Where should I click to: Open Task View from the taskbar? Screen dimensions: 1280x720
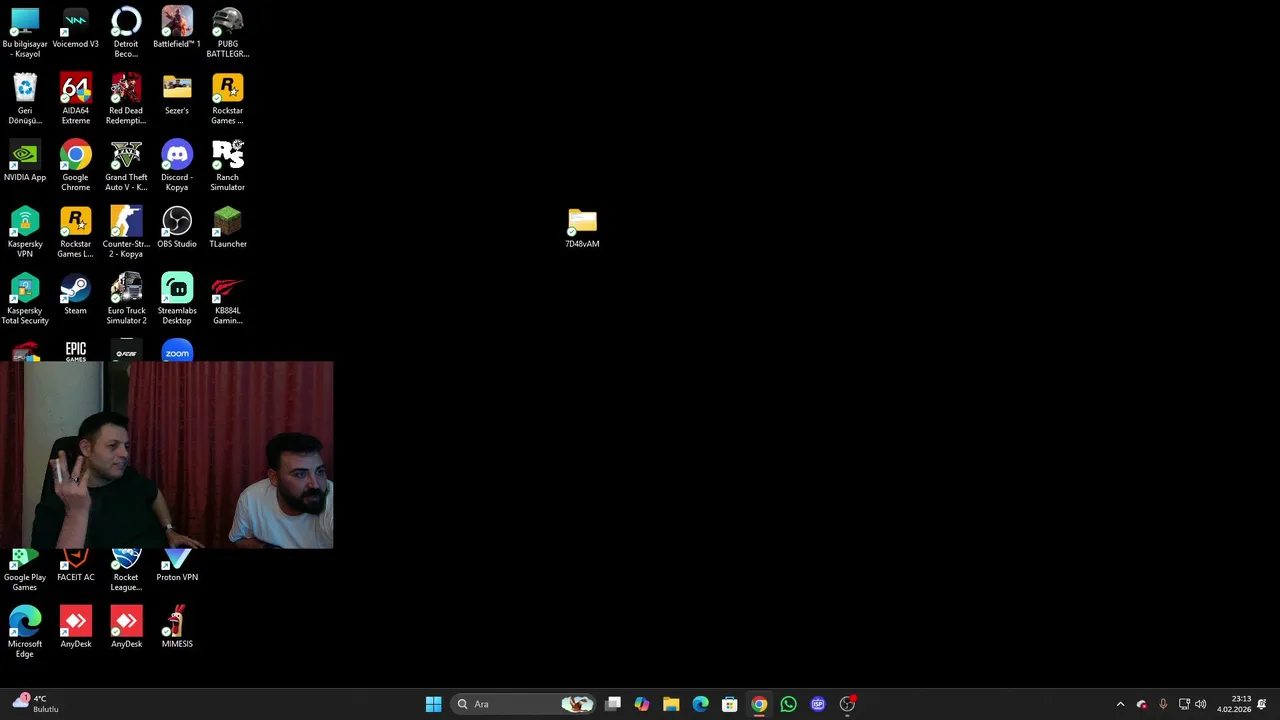(613, 704)
